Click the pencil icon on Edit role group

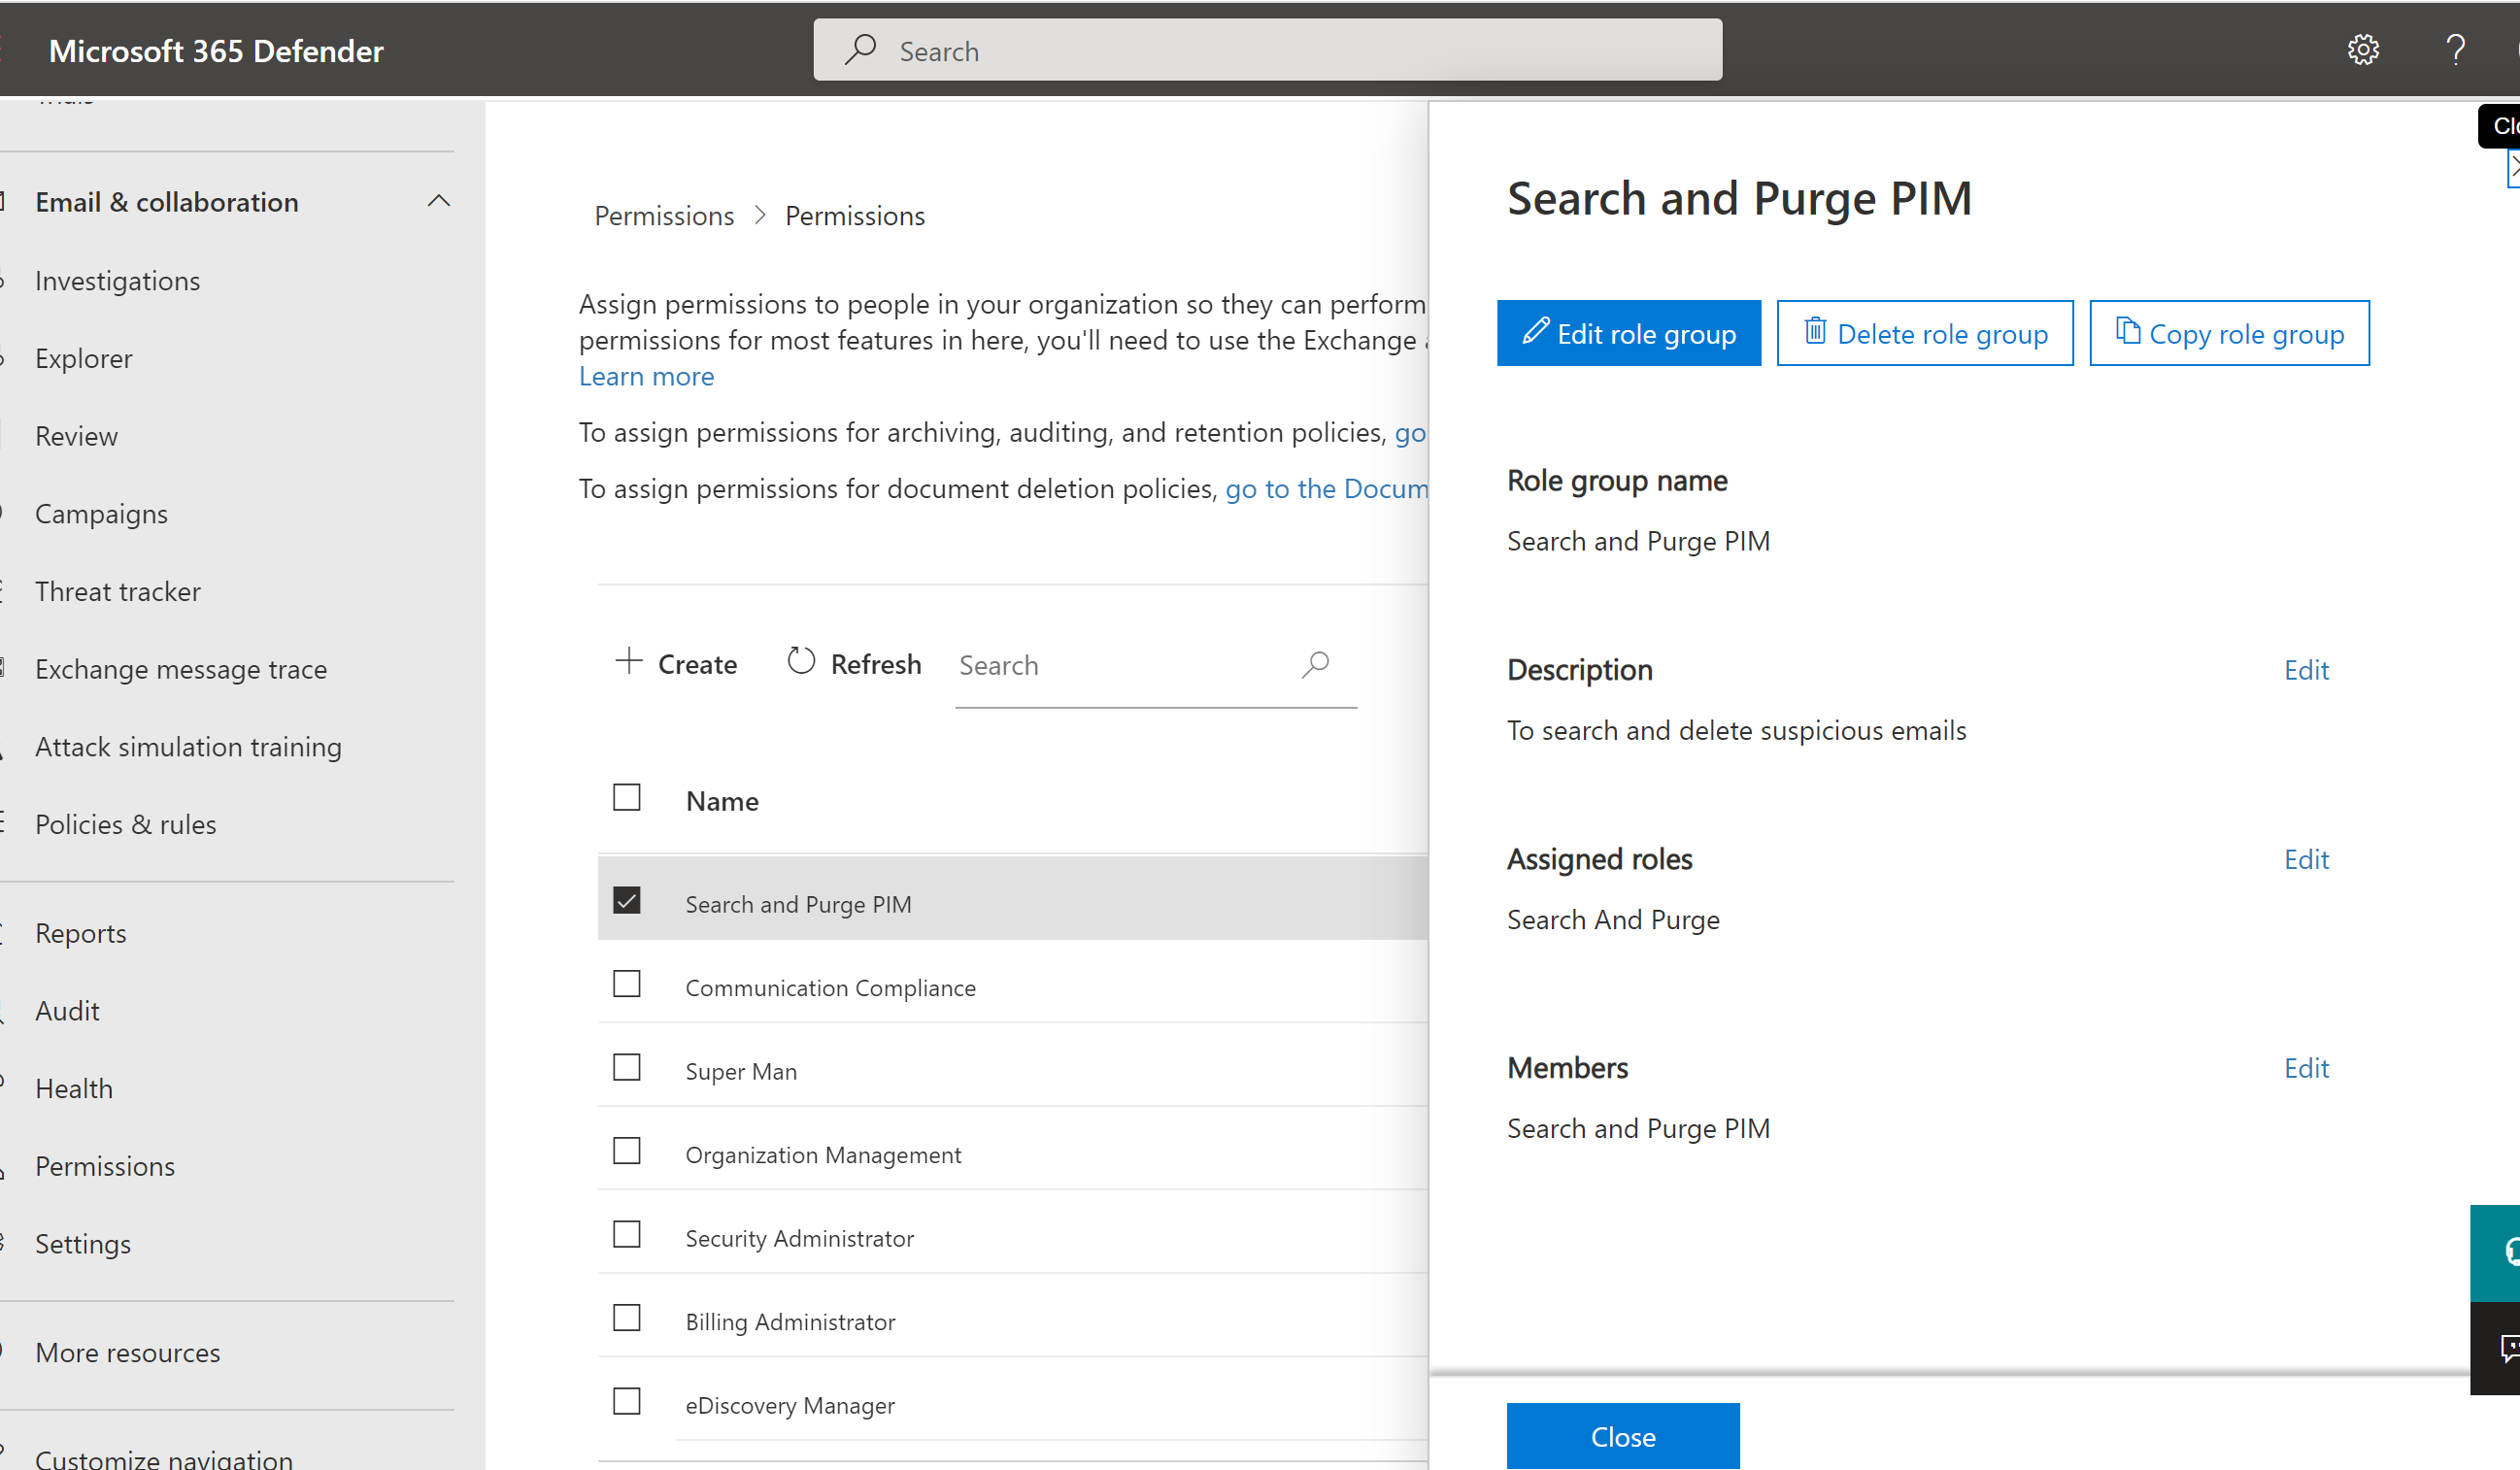[1535, 331]
